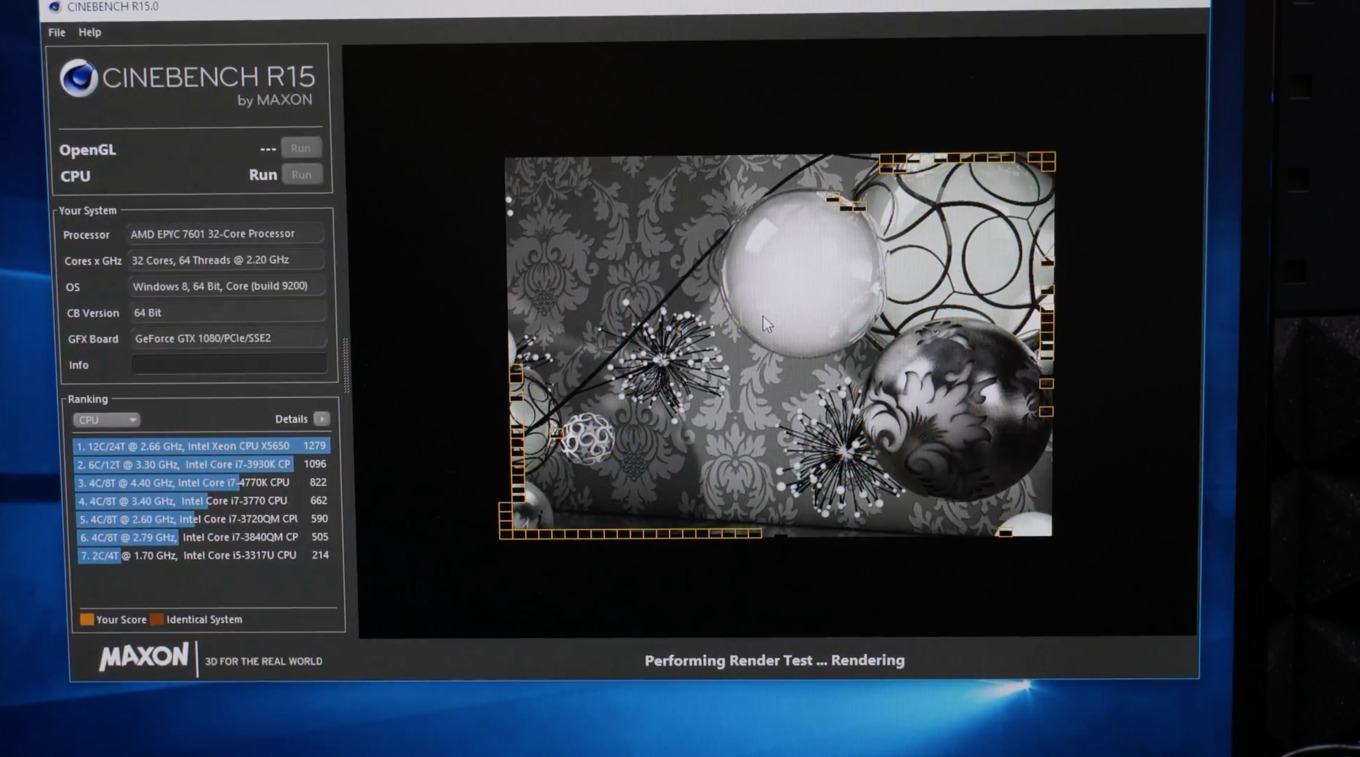Click the rendering preview image

click(777, 345)
